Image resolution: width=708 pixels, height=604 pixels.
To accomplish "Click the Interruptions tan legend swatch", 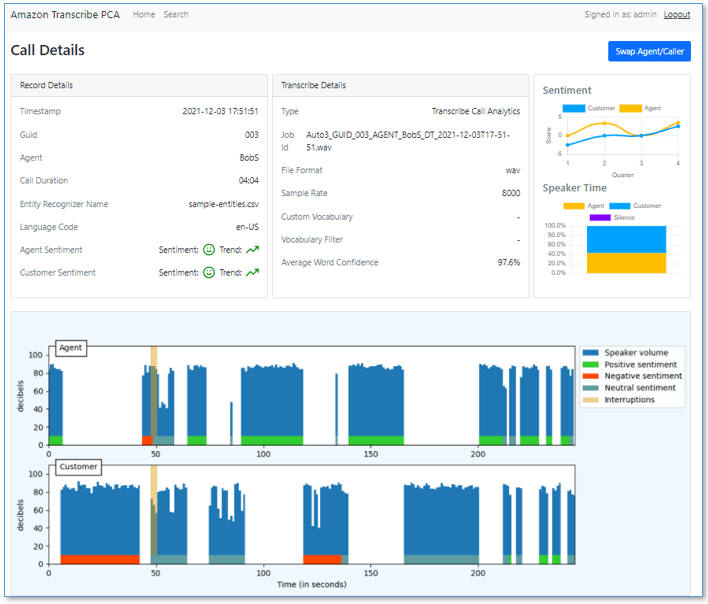I will click(x=590, y=400).
